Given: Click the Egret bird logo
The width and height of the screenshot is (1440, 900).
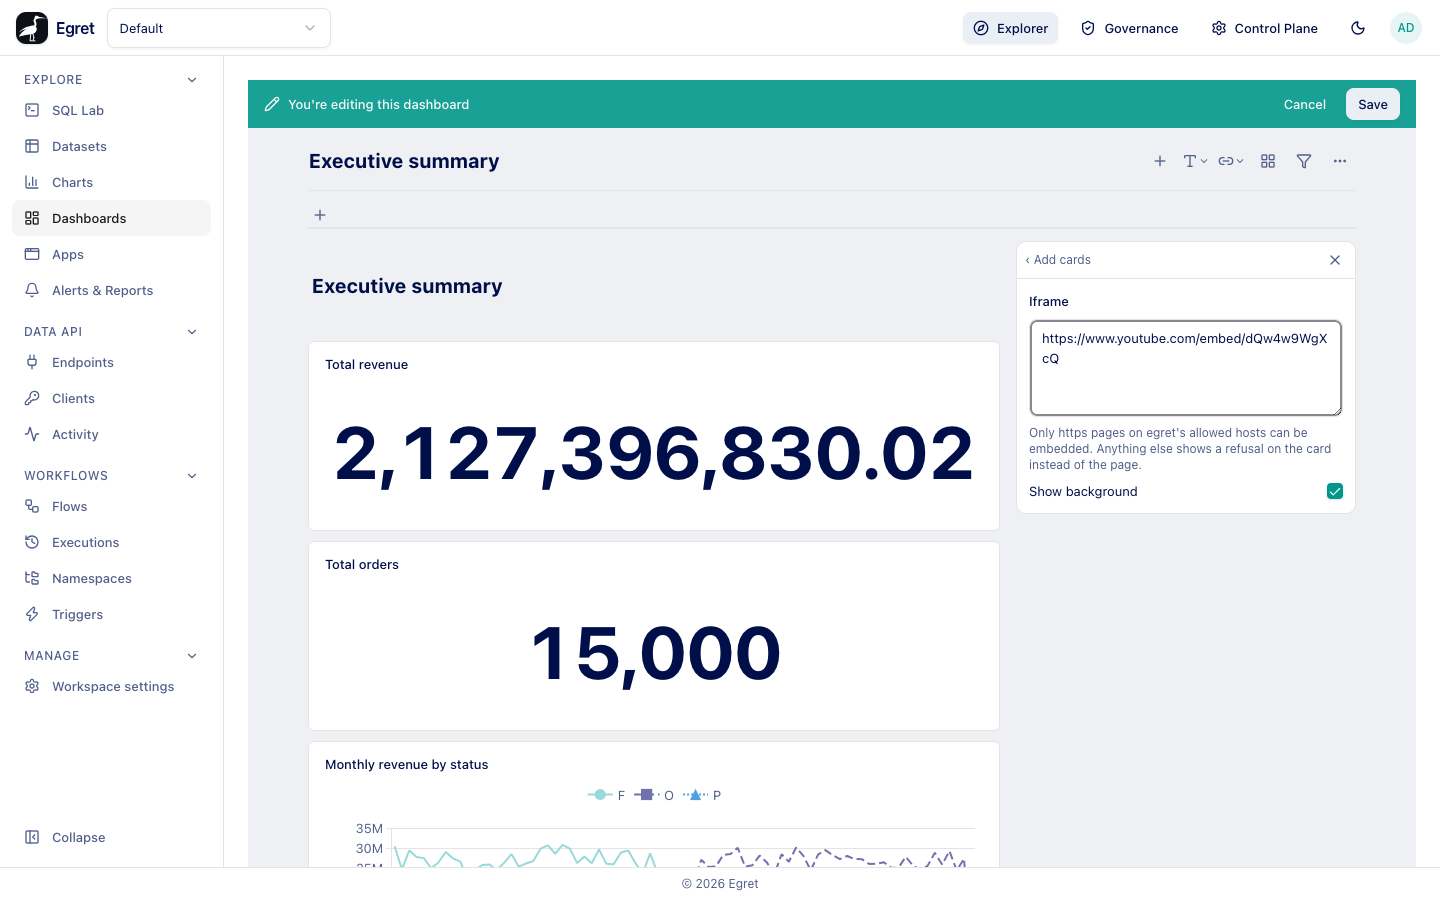Looking at the screenshot, I should [x=32, y=28].
